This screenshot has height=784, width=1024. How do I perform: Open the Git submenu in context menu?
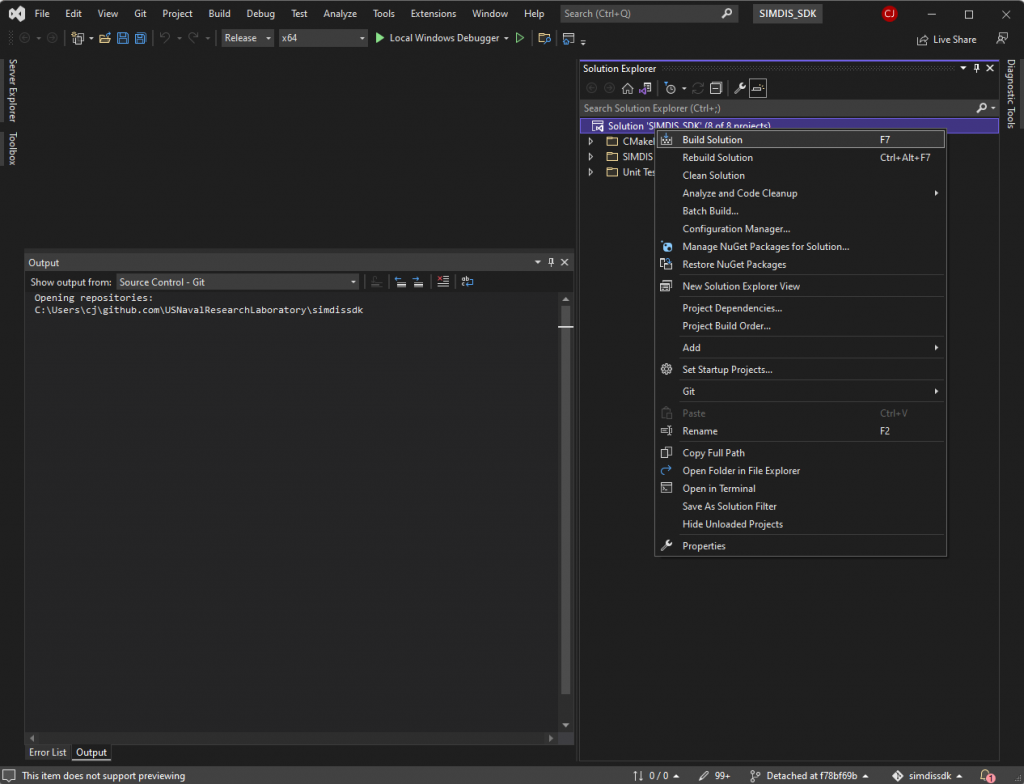801,391
